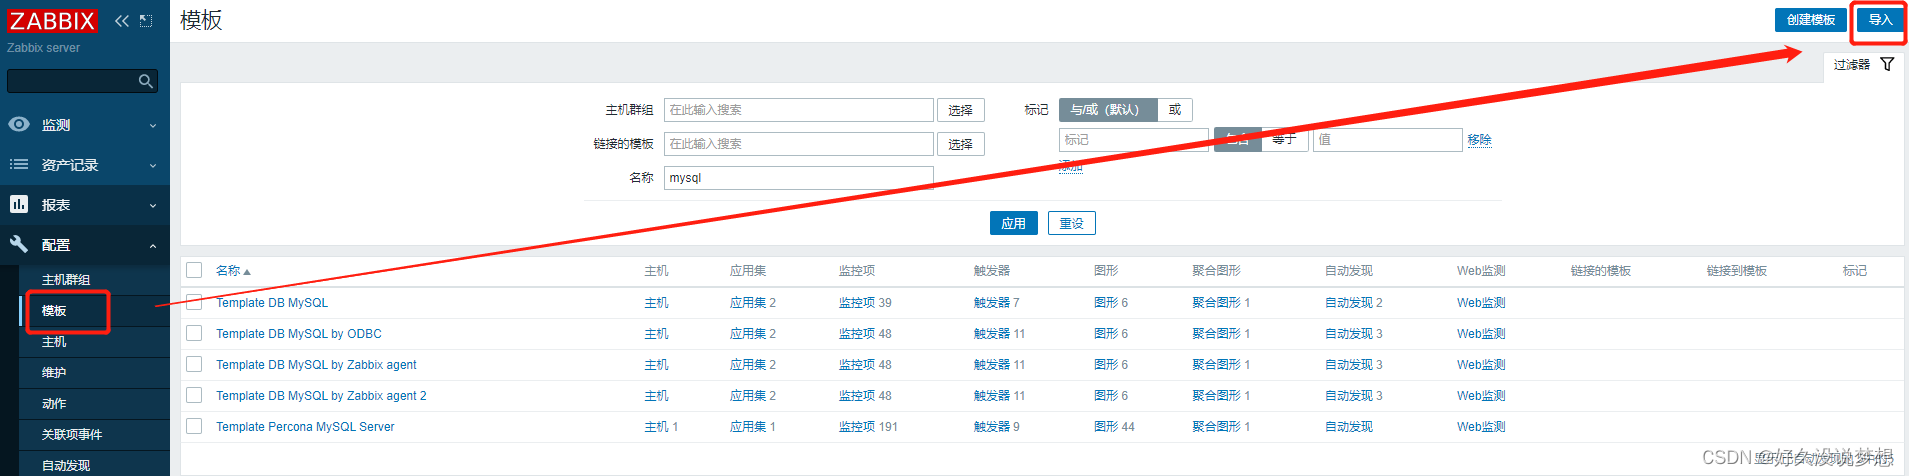Click 选择 next to 主机群组

point(961,110)
